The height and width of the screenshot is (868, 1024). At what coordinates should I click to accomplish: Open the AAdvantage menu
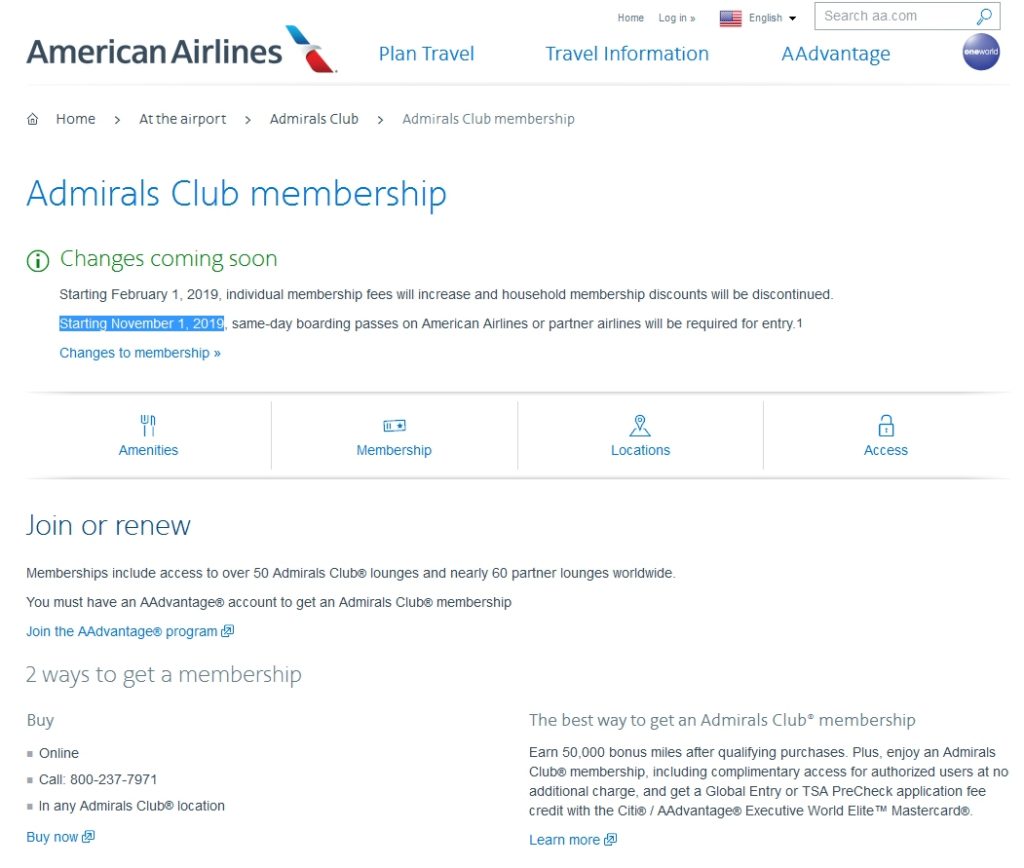tap(835, 53)
